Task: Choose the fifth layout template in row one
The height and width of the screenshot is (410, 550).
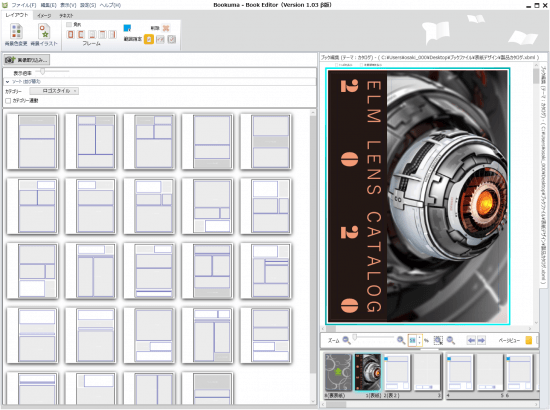Action: pos(266,141)
